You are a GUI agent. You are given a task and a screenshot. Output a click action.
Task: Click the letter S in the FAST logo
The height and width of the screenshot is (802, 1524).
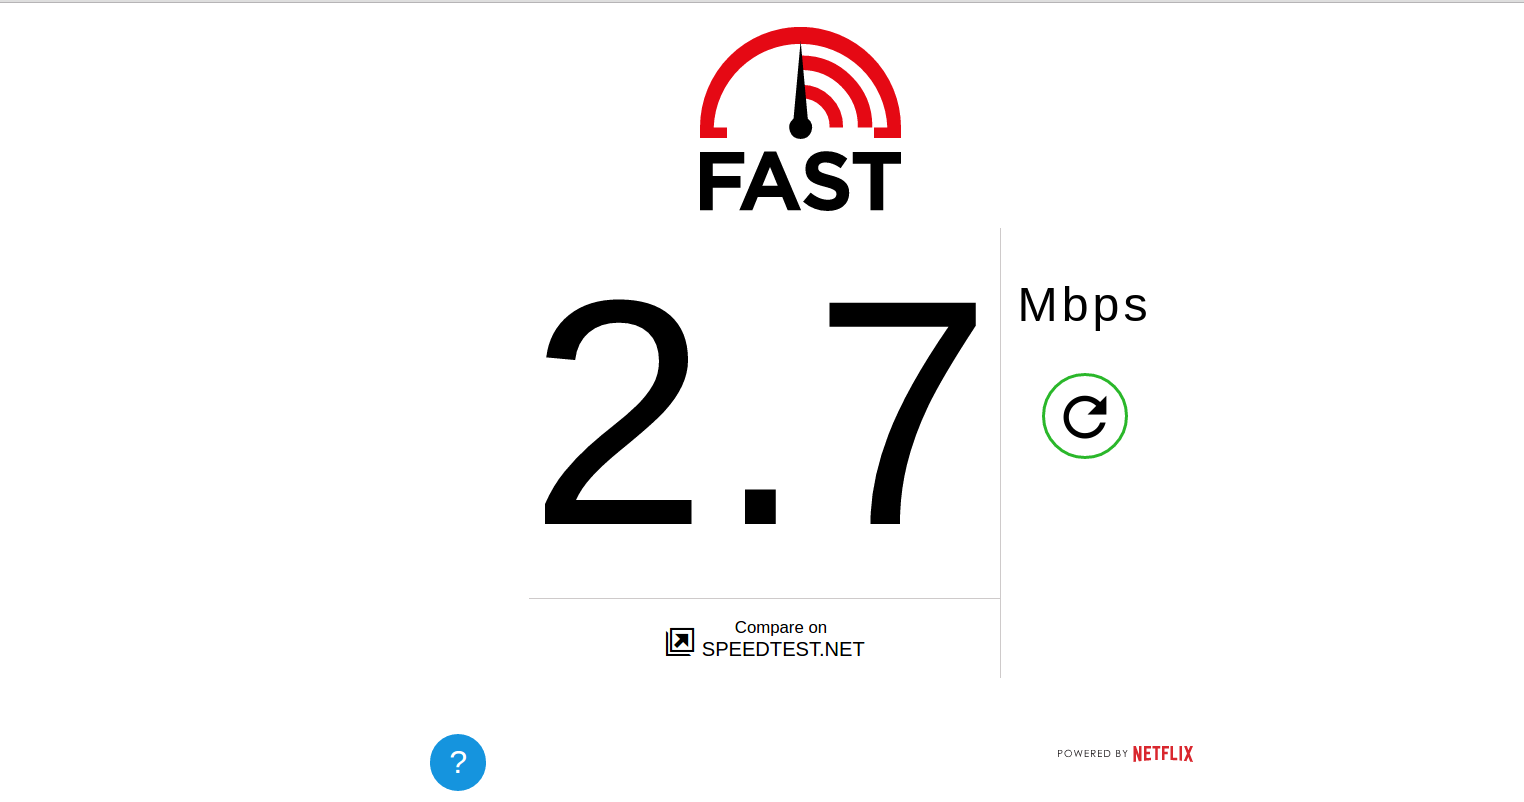[x=826, y=182]
